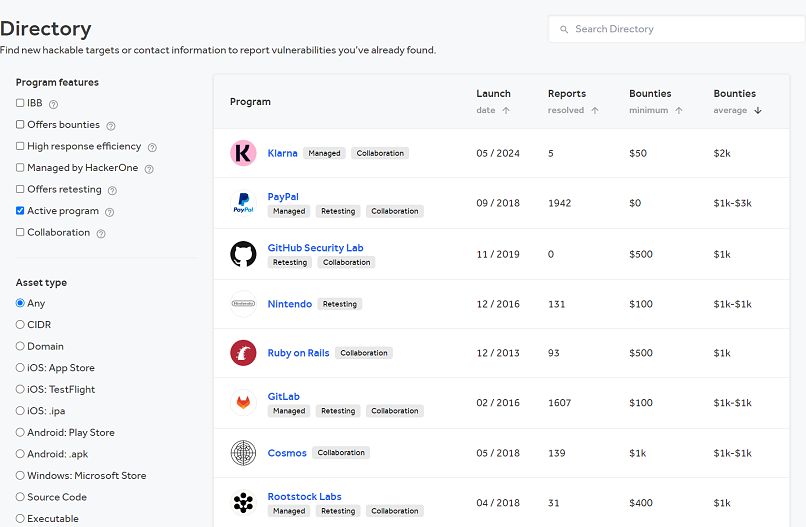
Task: Click the GitHub Security Lab octocat icon
Action: pyautogui.click(x=243, y=254)
